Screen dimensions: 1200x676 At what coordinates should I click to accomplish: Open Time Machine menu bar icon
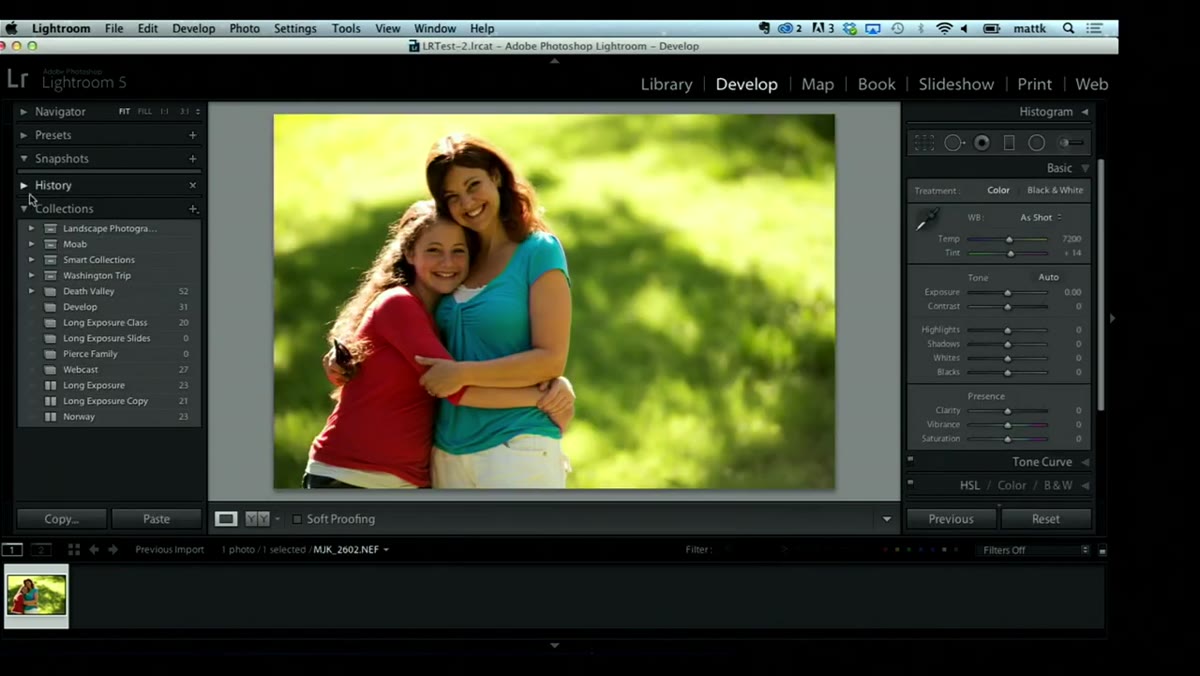click(x=898, y=29)
